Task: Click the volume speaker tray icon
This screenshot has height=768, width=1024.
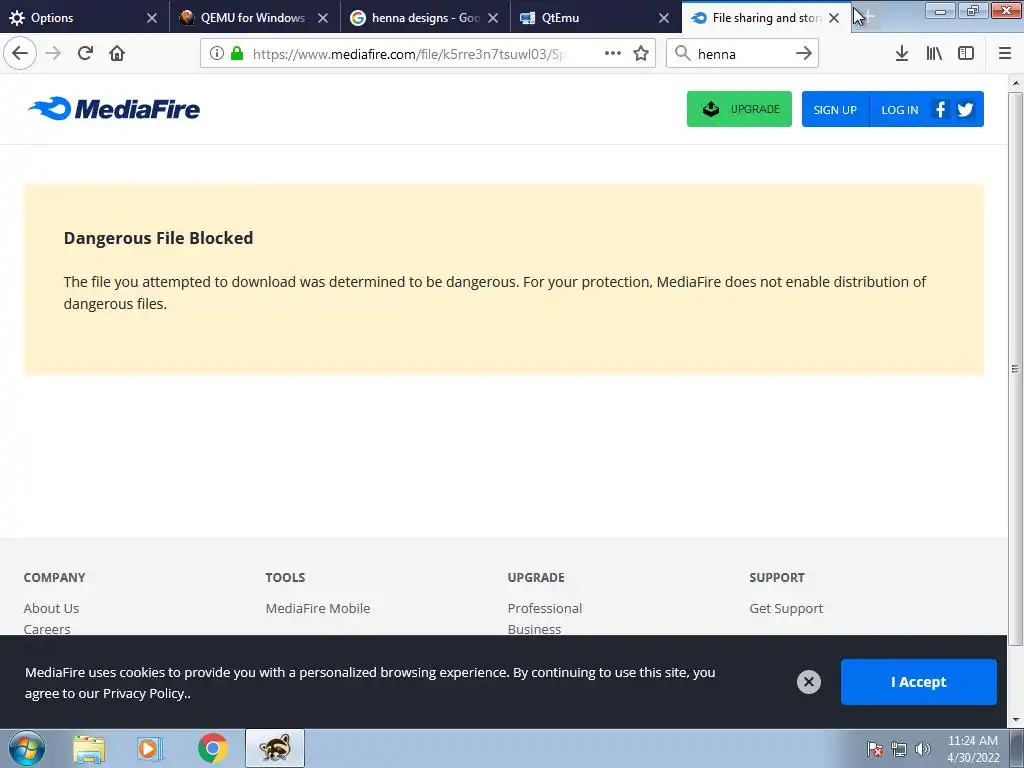Action: click(x=922, y=748)
